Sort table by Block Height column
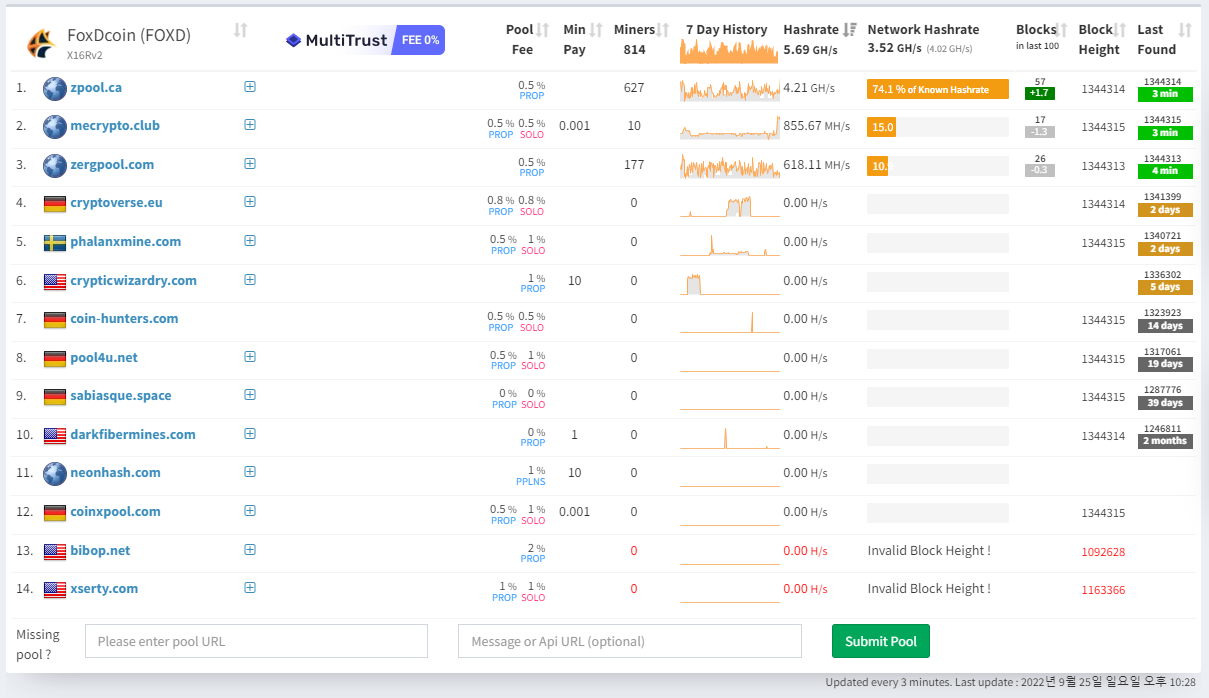This screenshot has width=1209, height=698. [1120, 30]
